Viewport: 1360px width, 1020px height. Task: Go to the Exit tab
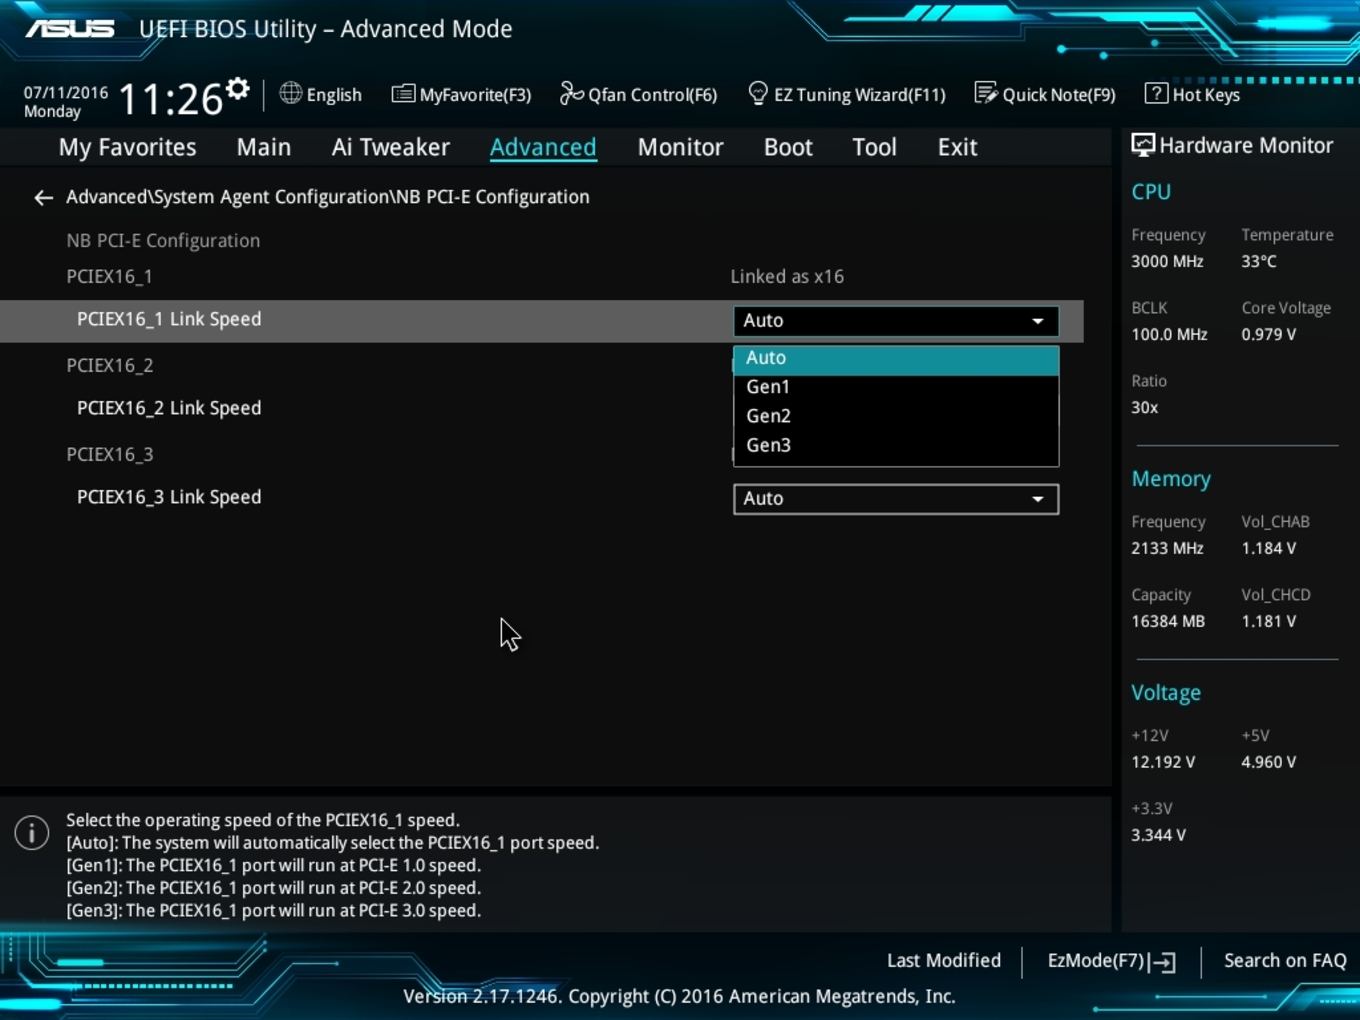tap(957, 147)
